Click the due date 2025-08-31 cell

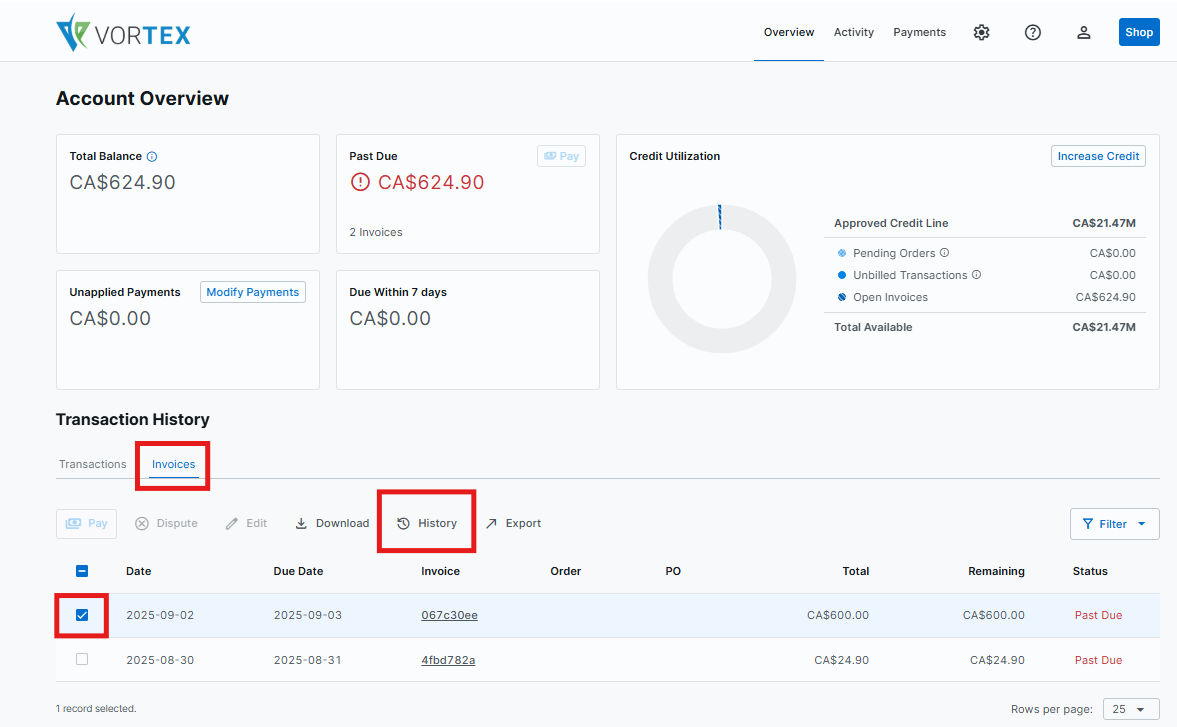(308, 660)
